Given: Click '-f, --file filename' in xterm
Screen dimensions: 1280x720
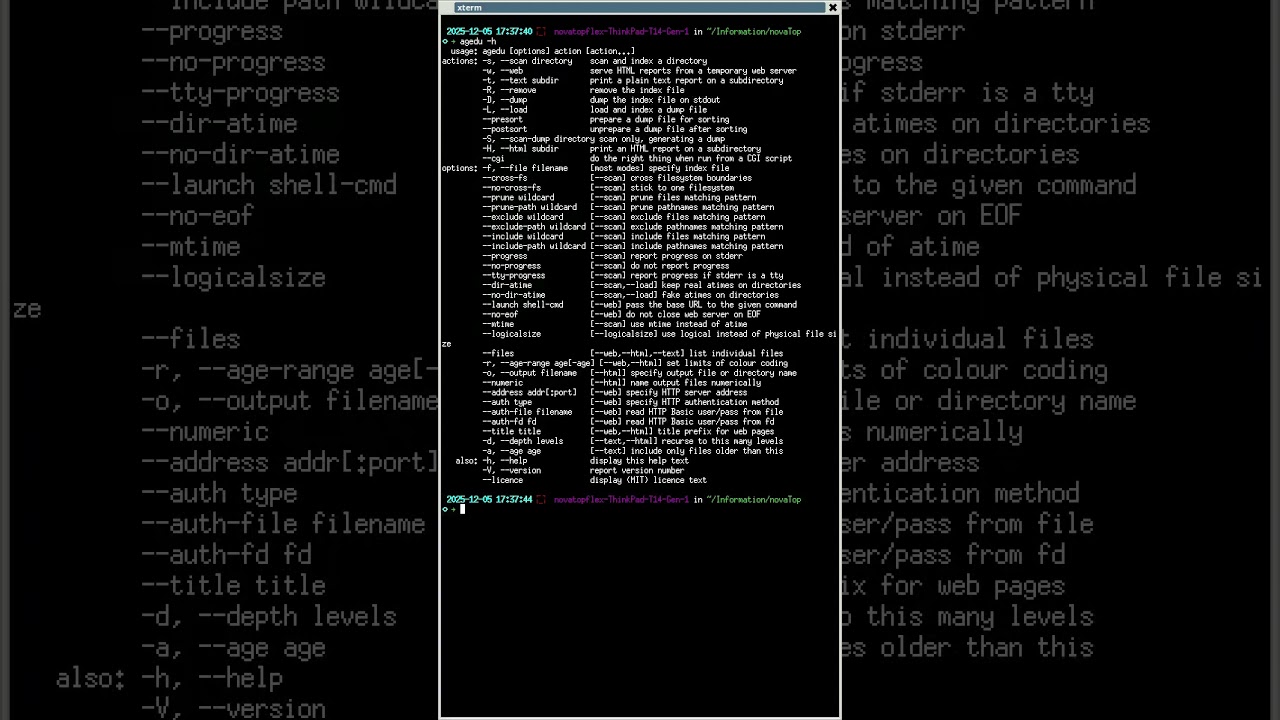Looking at the screenshot, I should point(525,168).
